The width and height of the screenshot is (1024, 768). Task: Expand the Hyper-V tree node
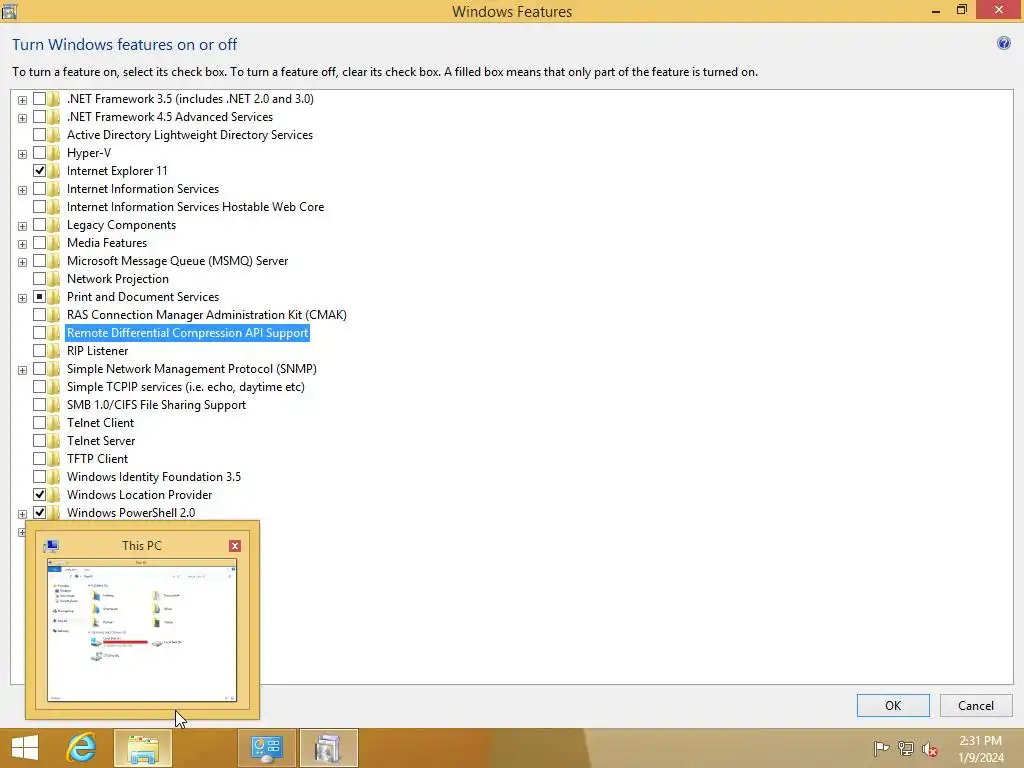[x=22, y=154]
